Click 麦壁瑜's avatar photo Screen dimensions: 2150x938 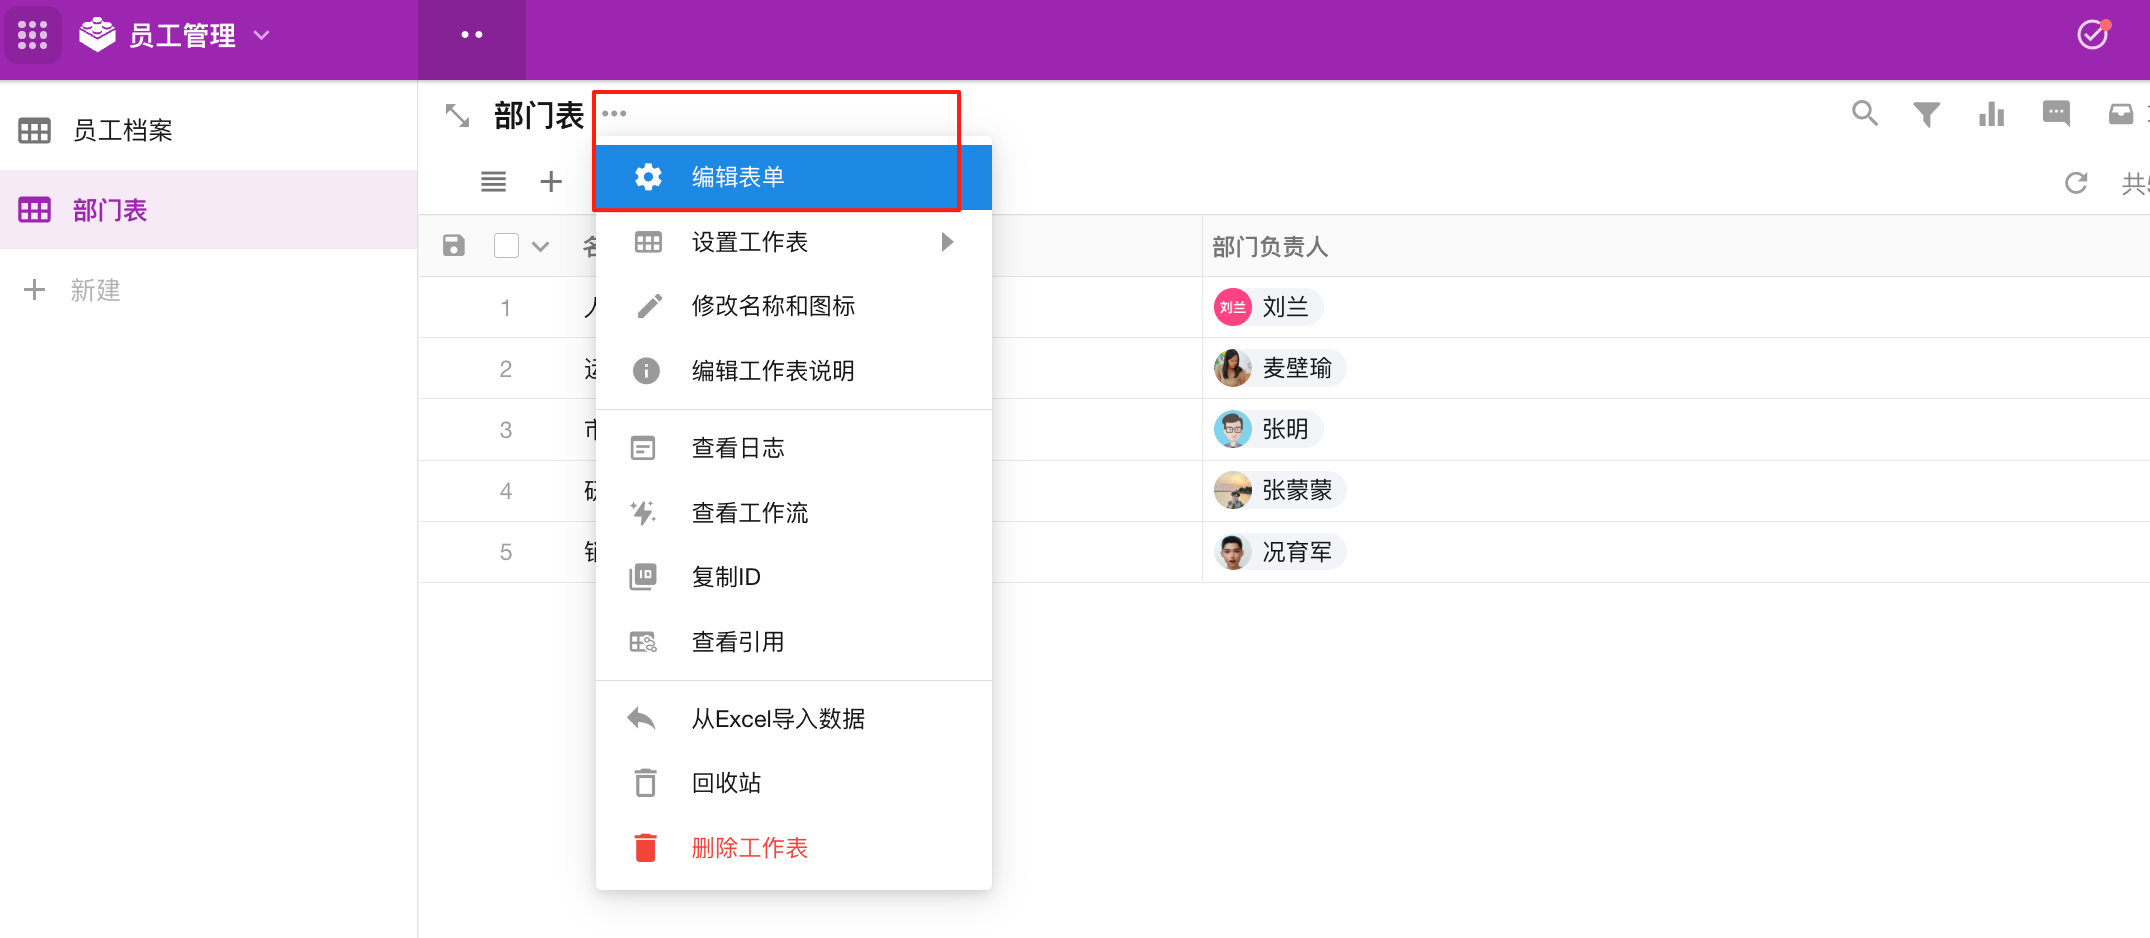click(1233, 368)
